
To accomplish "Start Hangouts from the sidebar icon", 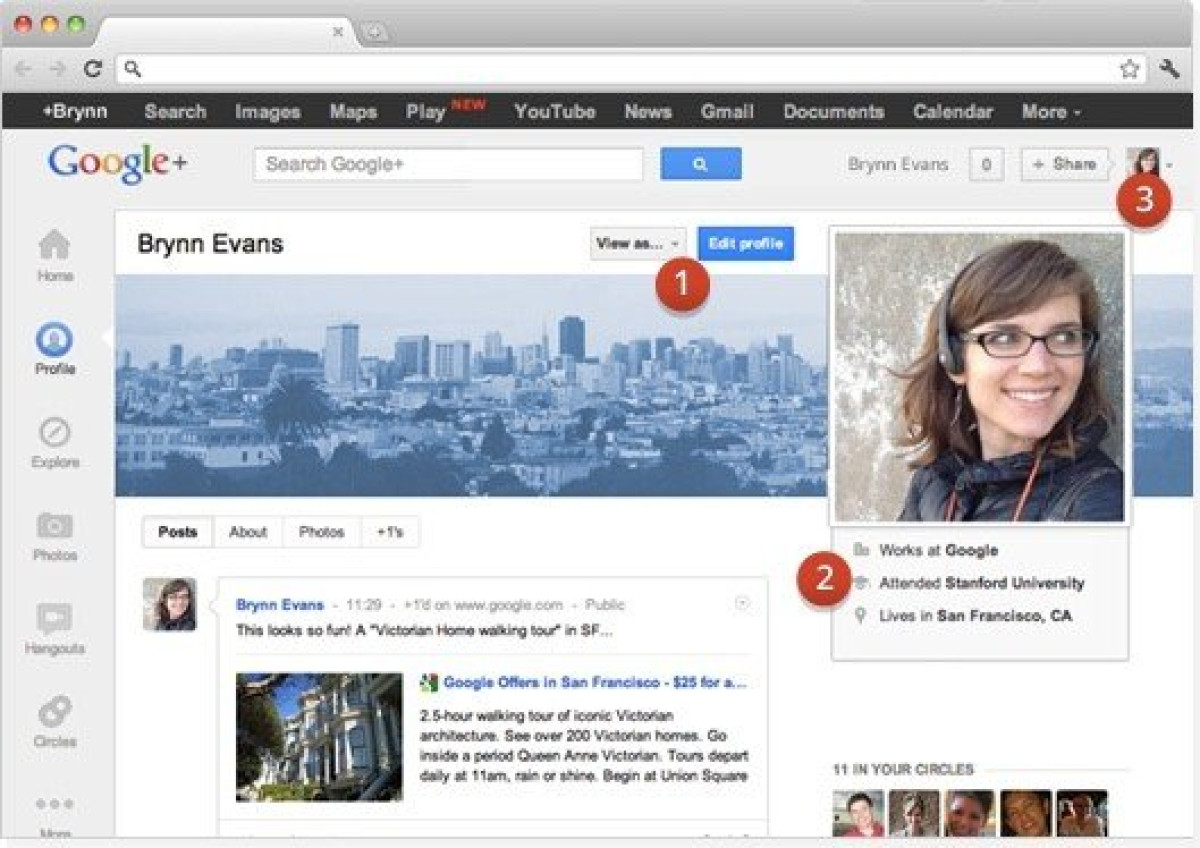I will [54, 619].
